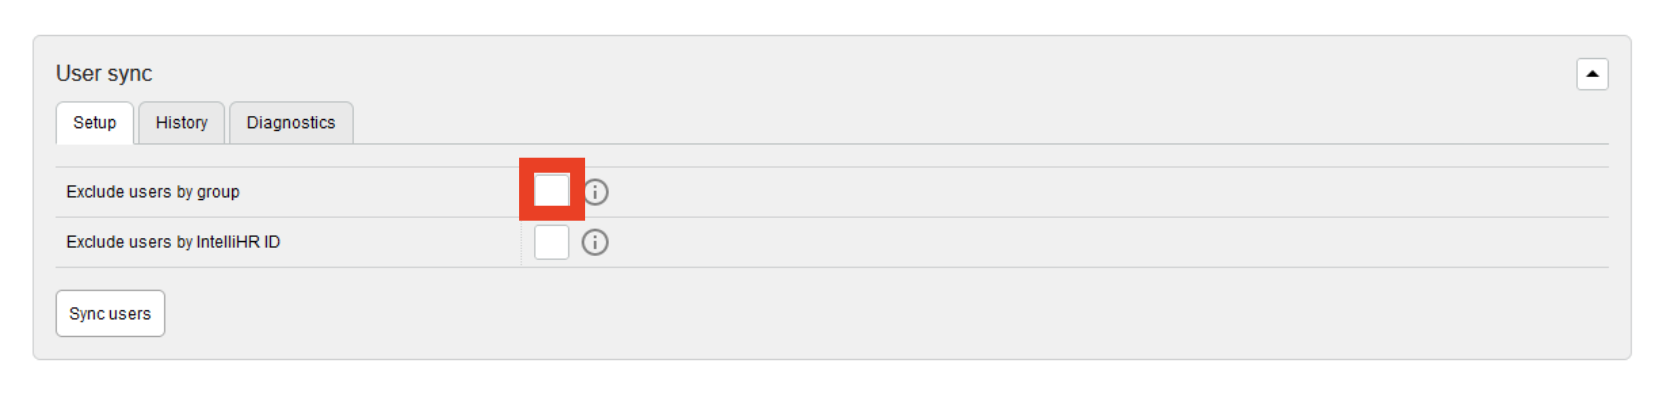Open the Setup tab
1672x396 pixels.
pyautogui.click(x=95, y=123)
